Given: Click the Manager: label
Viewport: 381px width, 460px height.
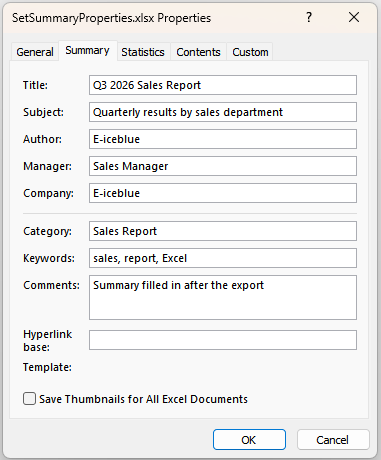Looking at the screenshot, I should [x=47, y=166].
